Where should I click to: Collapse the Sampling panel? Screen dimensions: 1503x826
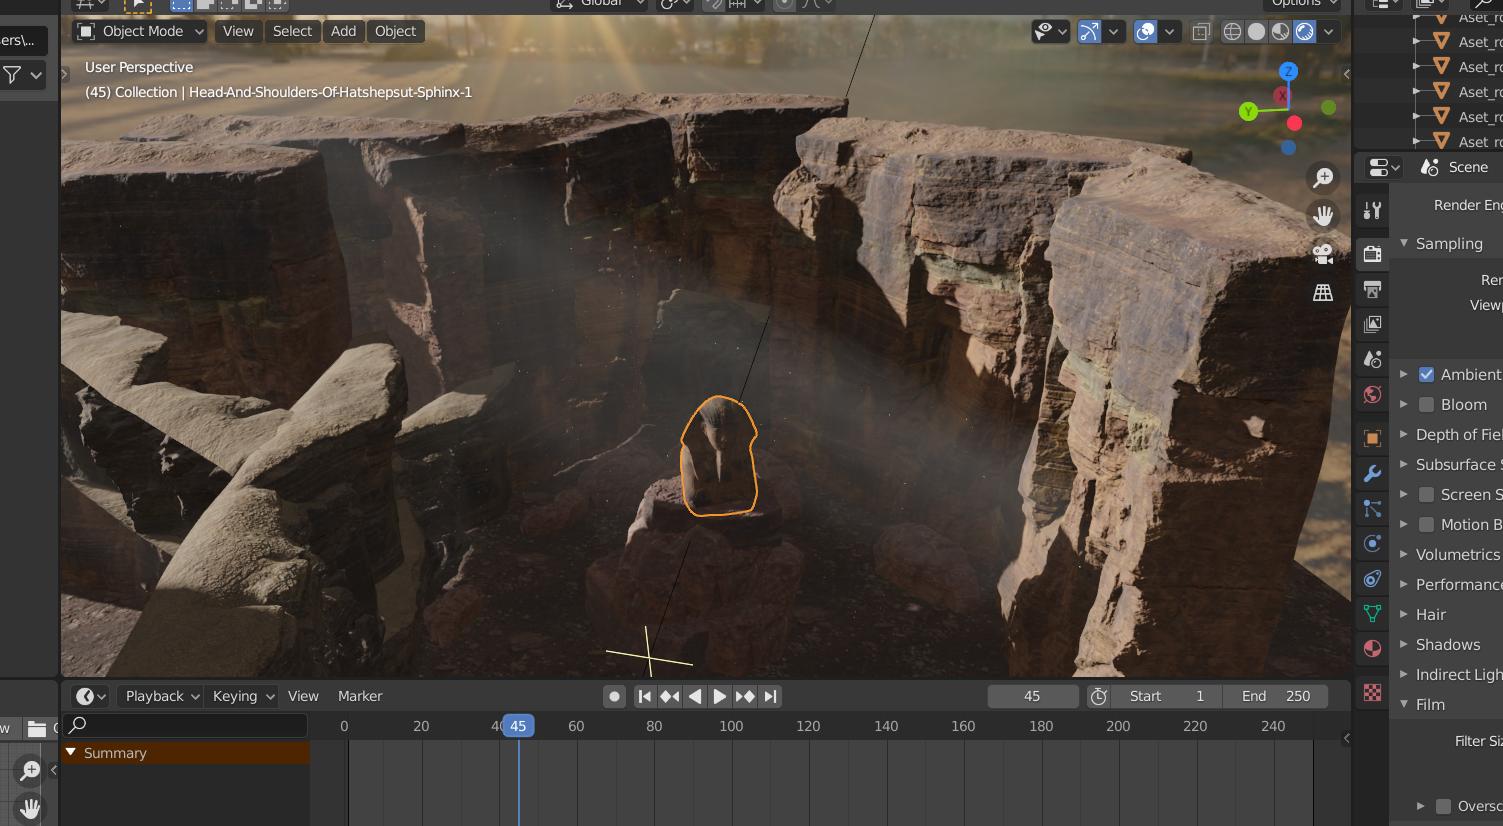(1404, 243)
